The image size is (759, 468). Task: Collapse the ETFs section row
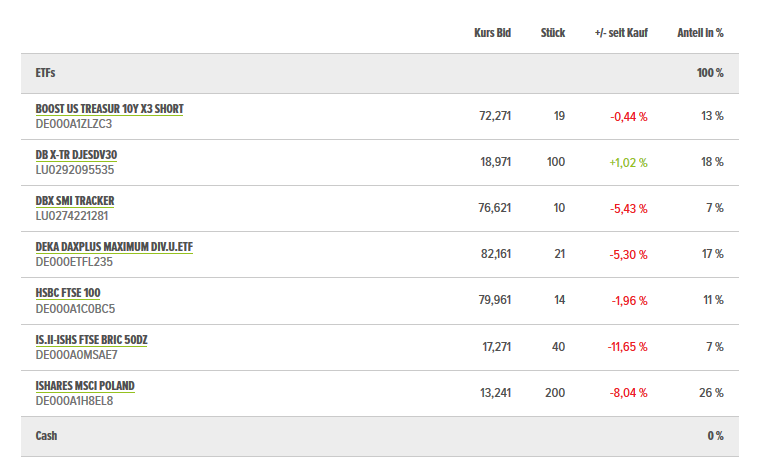(x=45, y=73)
